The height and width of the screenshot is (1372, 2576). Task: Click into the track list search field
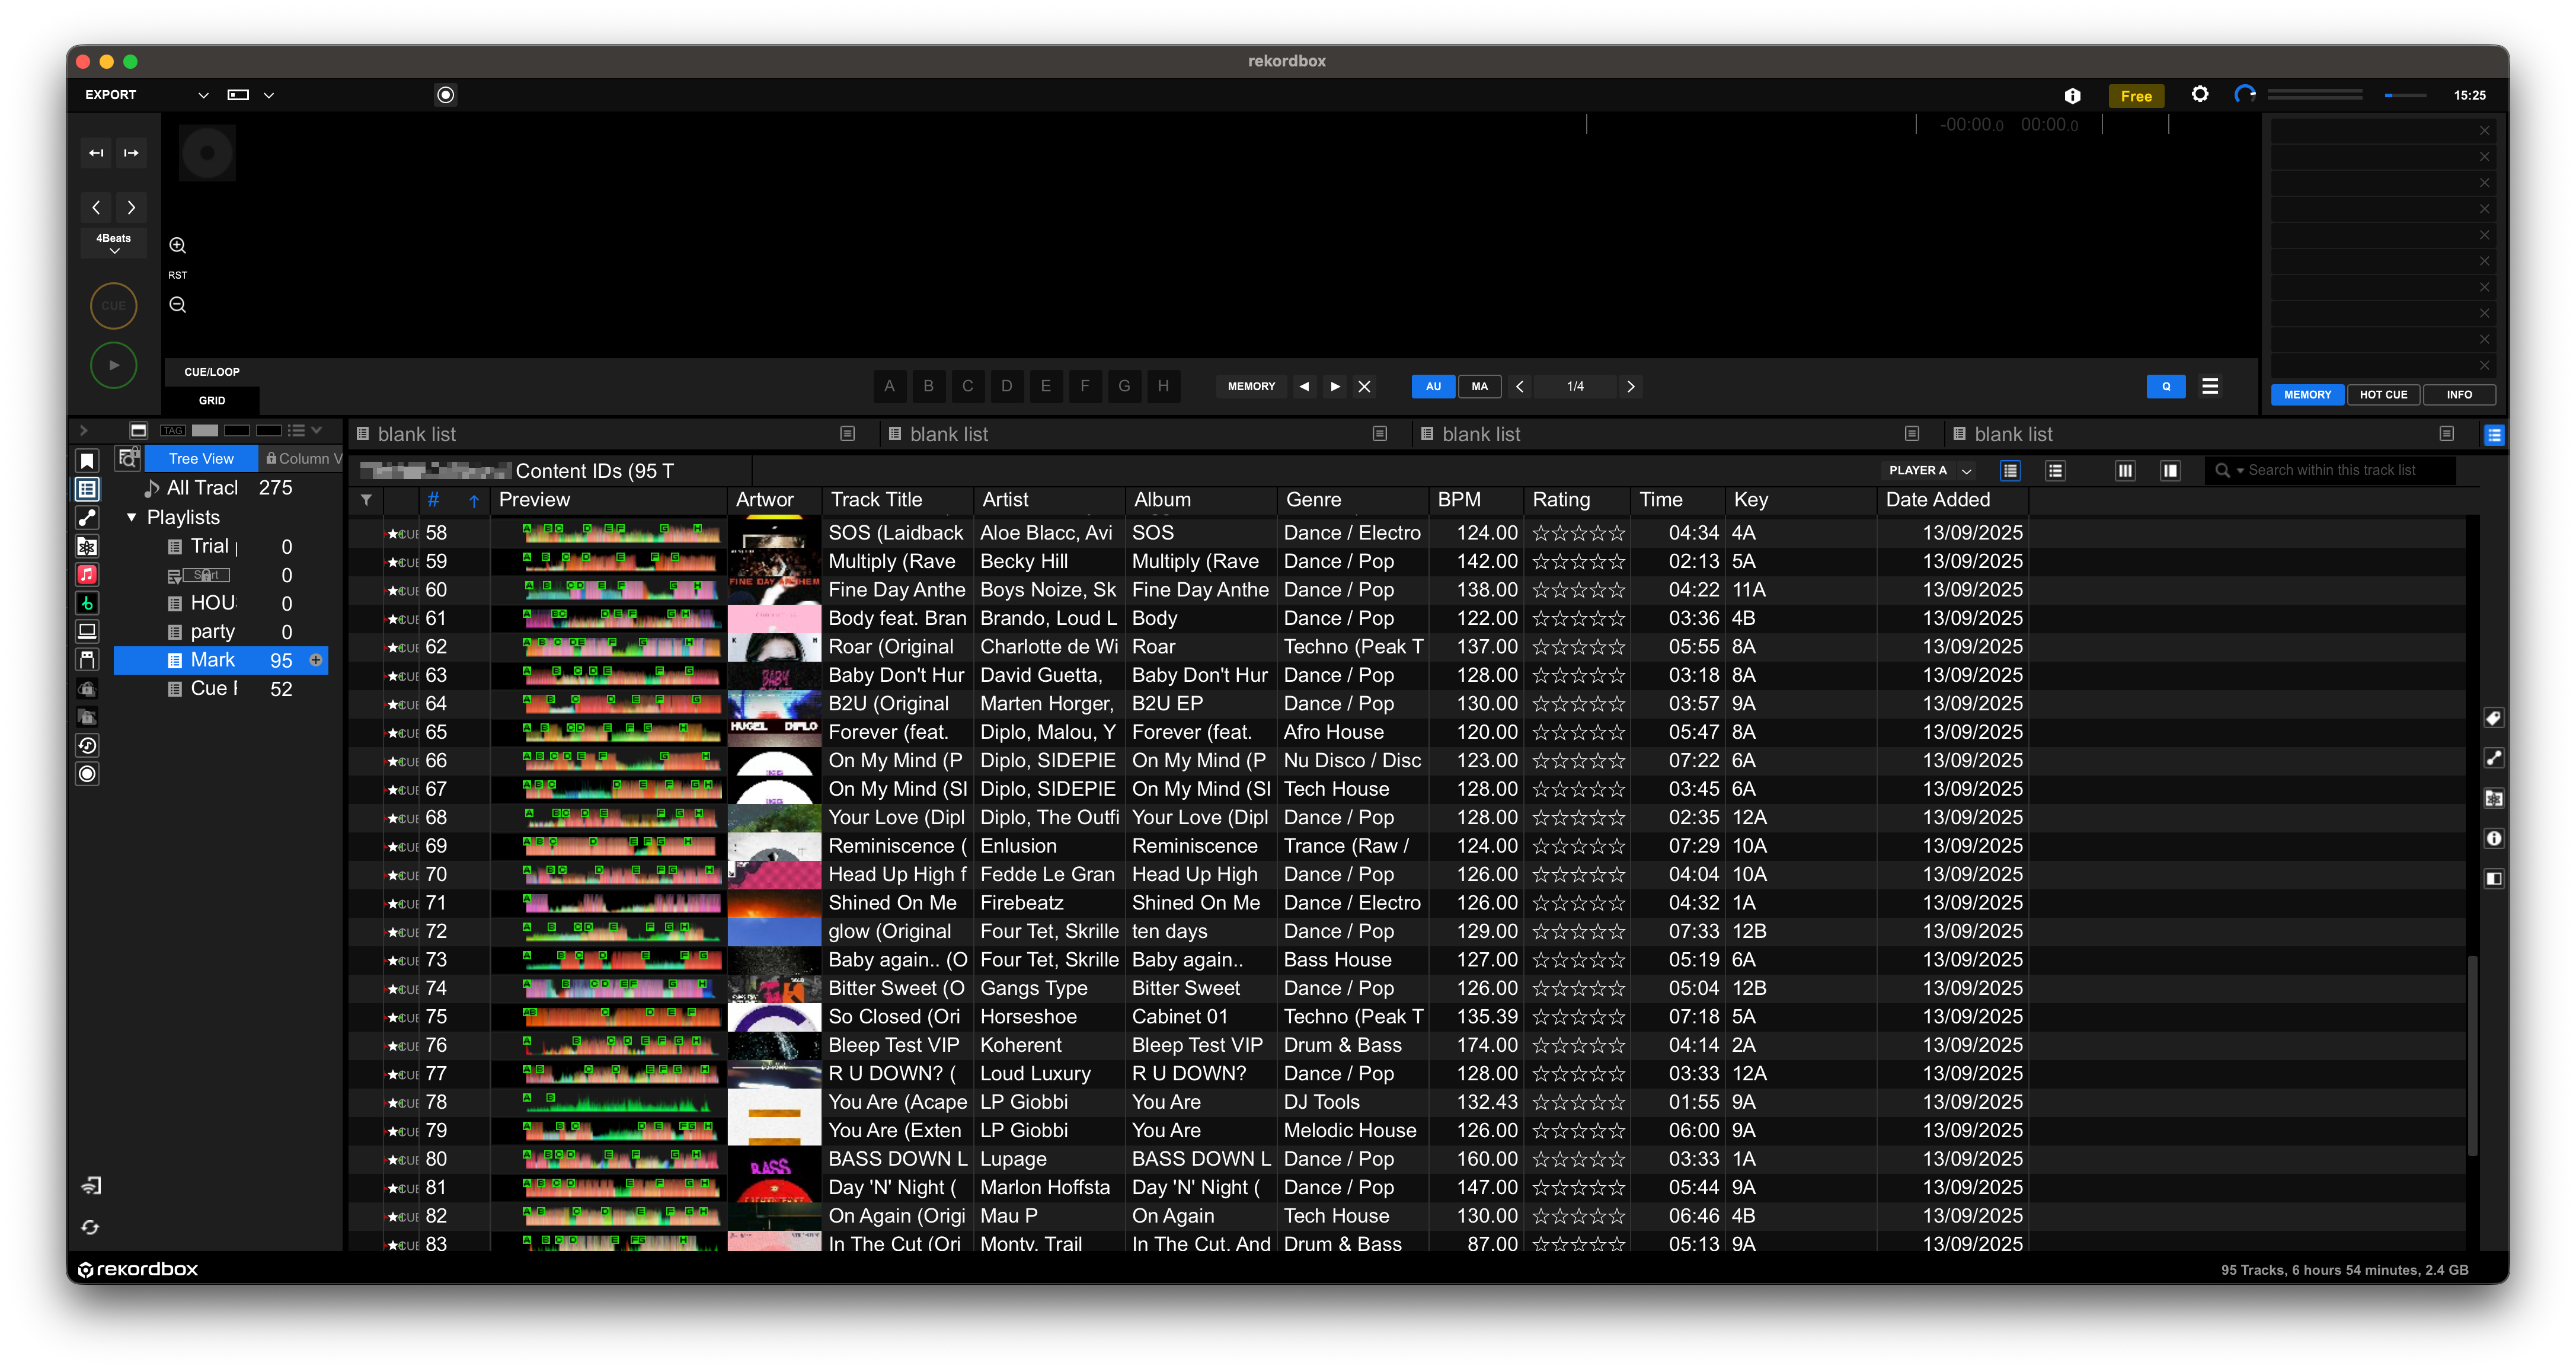tap(2340, 470)
